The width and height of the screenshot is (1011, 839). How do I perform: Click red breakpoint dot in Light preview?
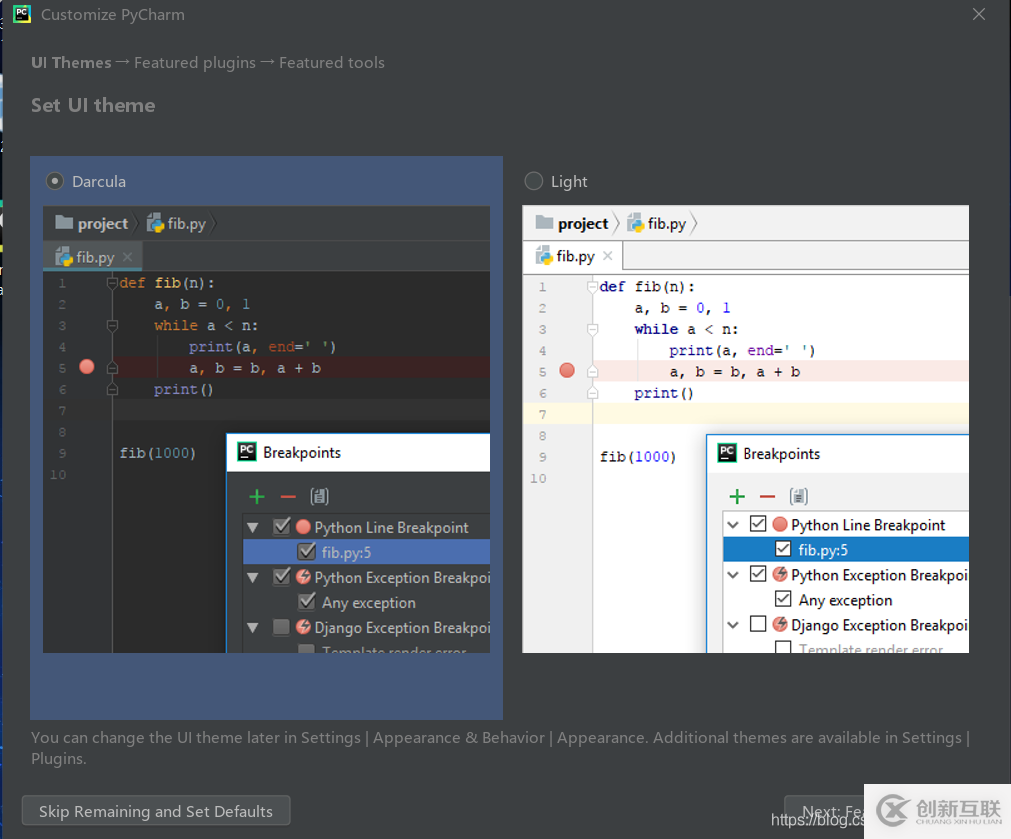567,371
